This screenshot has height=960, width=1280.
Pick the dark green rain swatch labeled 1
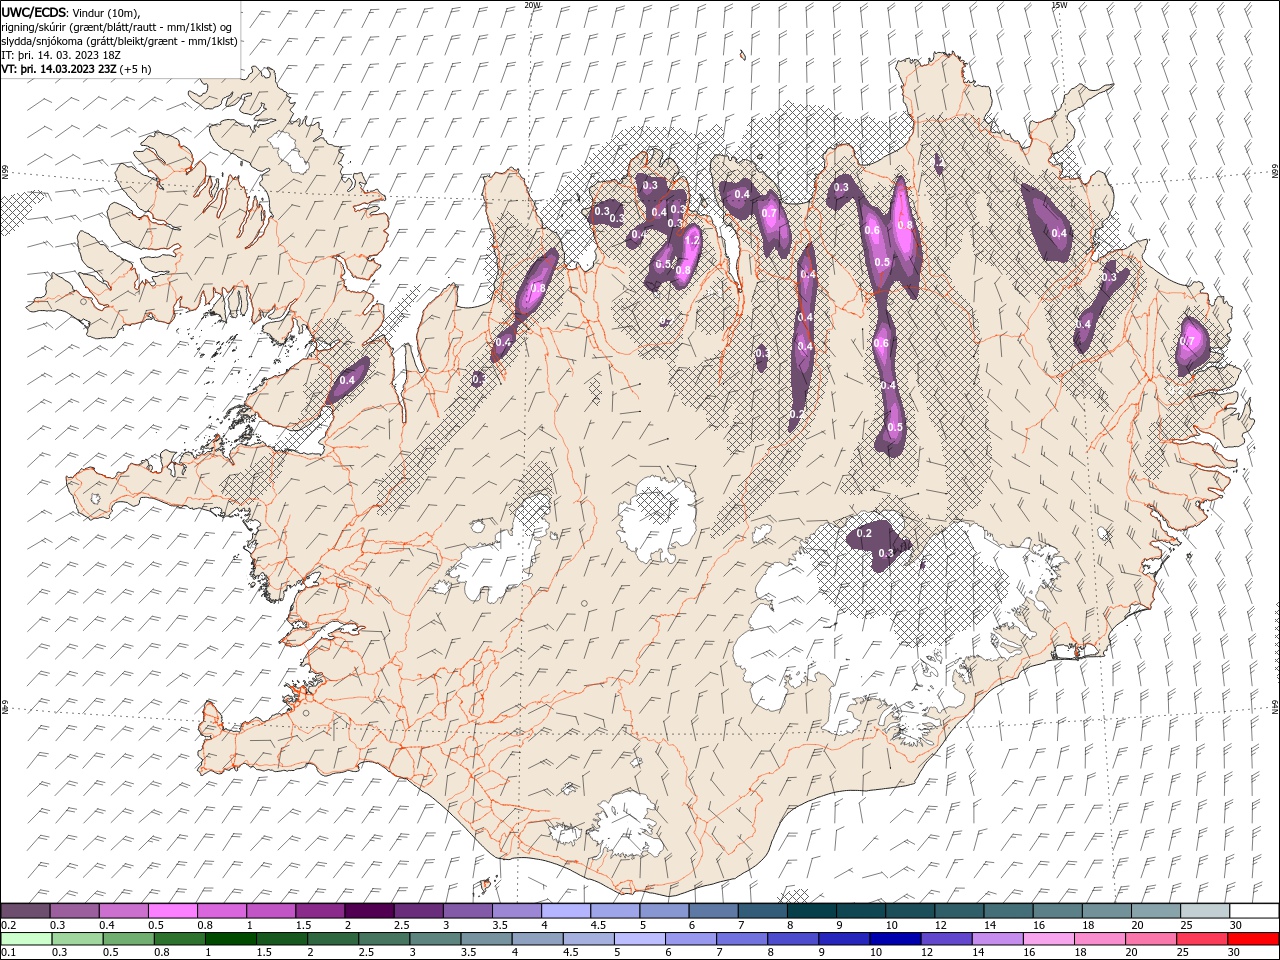point(231,939)
